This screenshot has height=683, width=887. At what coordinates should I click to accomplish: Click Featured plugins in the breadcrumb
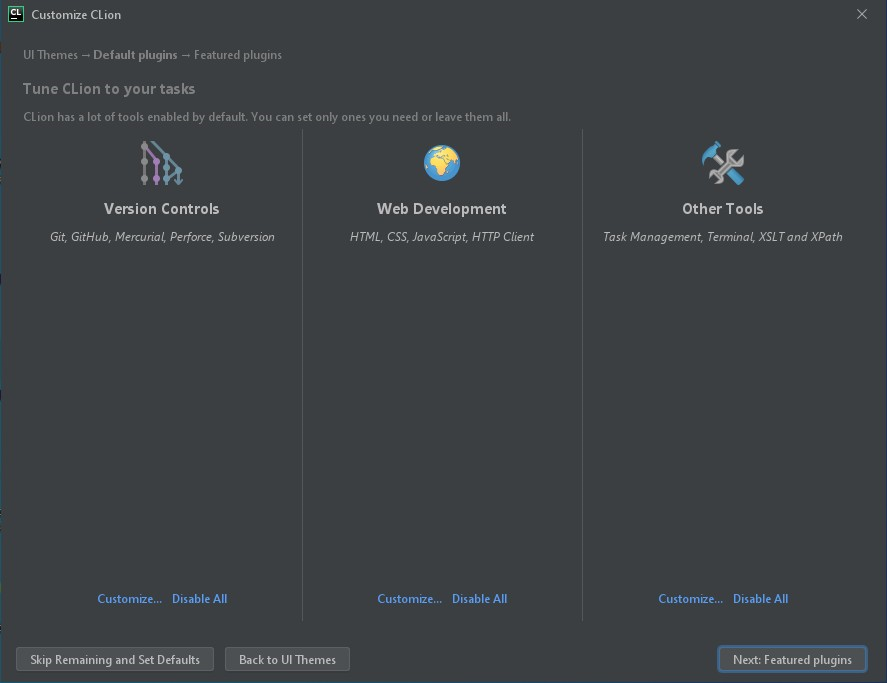[238, 55]
